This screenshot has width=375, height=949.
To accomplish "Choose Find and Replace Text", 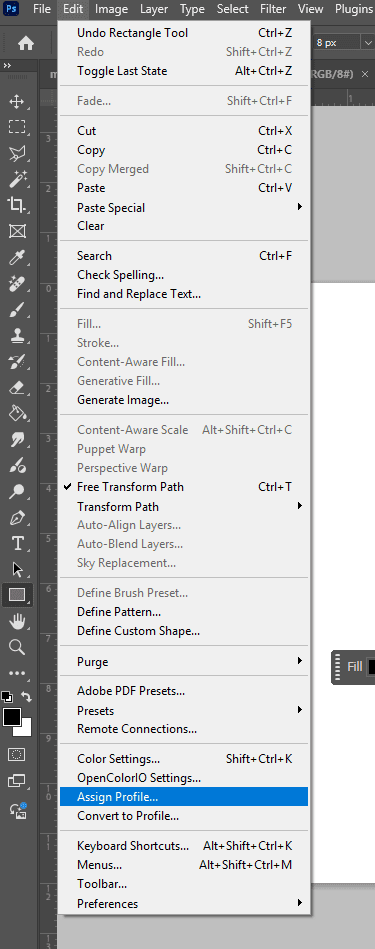I will point(184,294).
